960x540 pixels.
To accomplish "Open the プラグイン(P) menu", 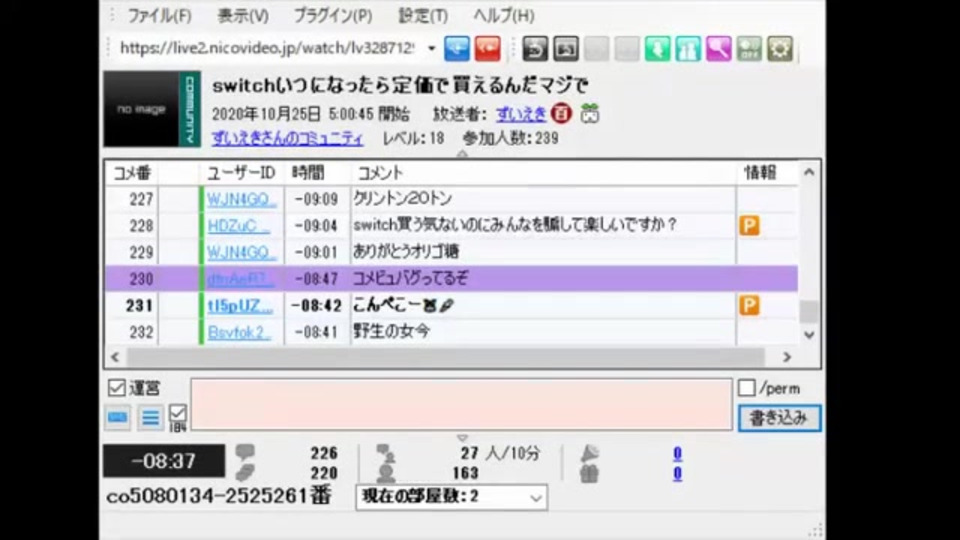I will (x=333, y=16).
